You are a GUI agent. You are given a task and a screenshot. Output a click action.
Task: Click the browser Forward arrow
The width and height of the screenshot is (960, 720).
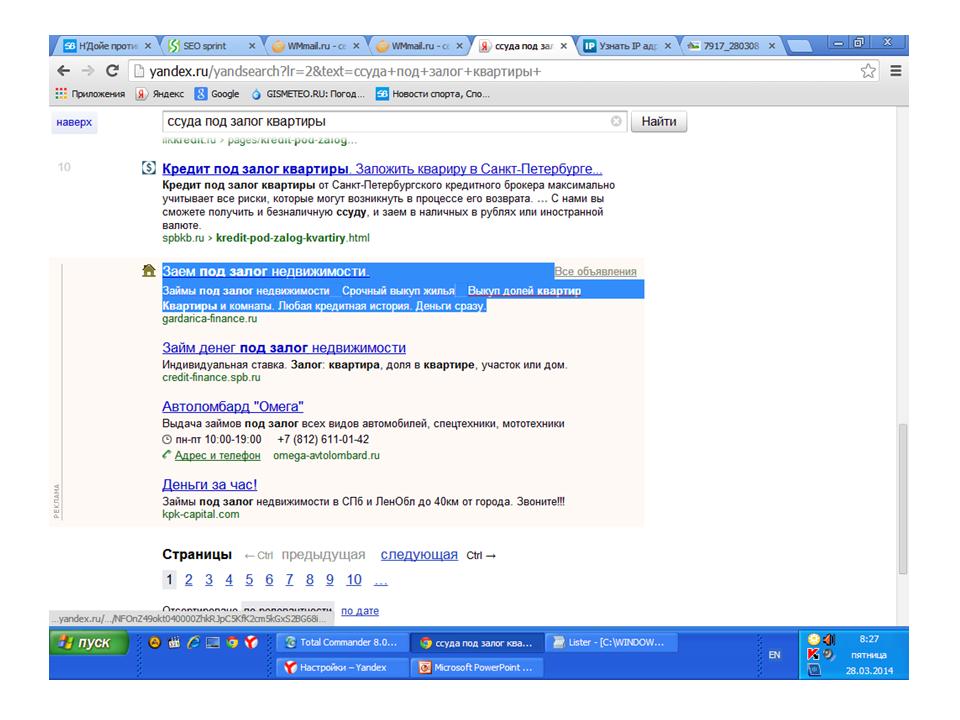click(88, 71)
